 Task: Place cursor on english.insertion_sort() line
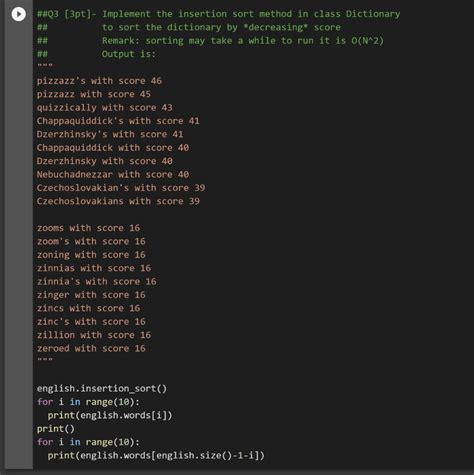point(102,389)
